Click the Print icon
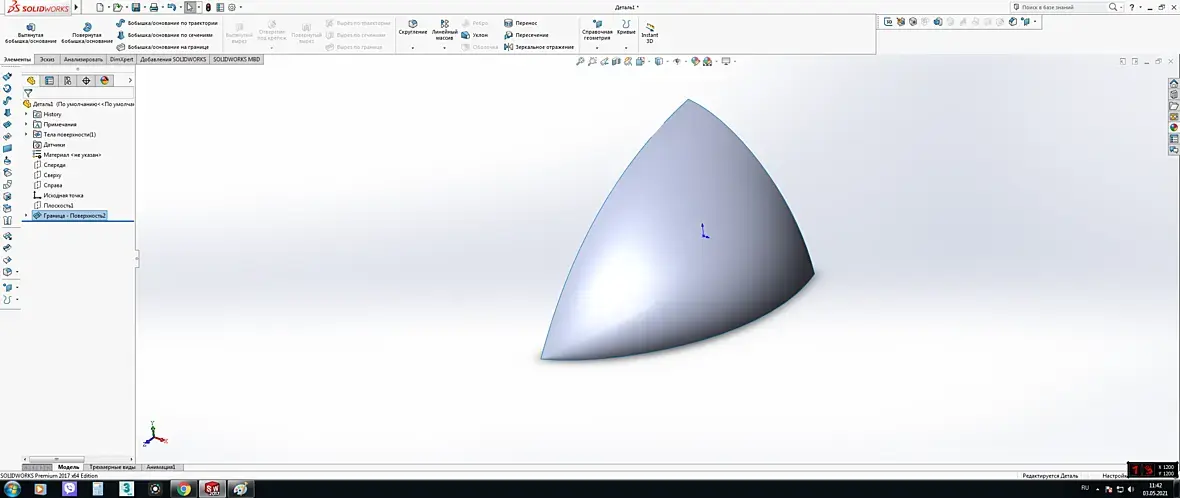1180x498 pixels. [x=154, y=8]
